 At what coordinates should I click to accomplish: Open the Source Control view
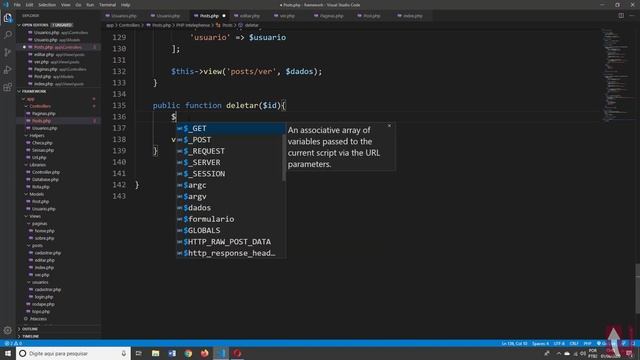(8, 52)
